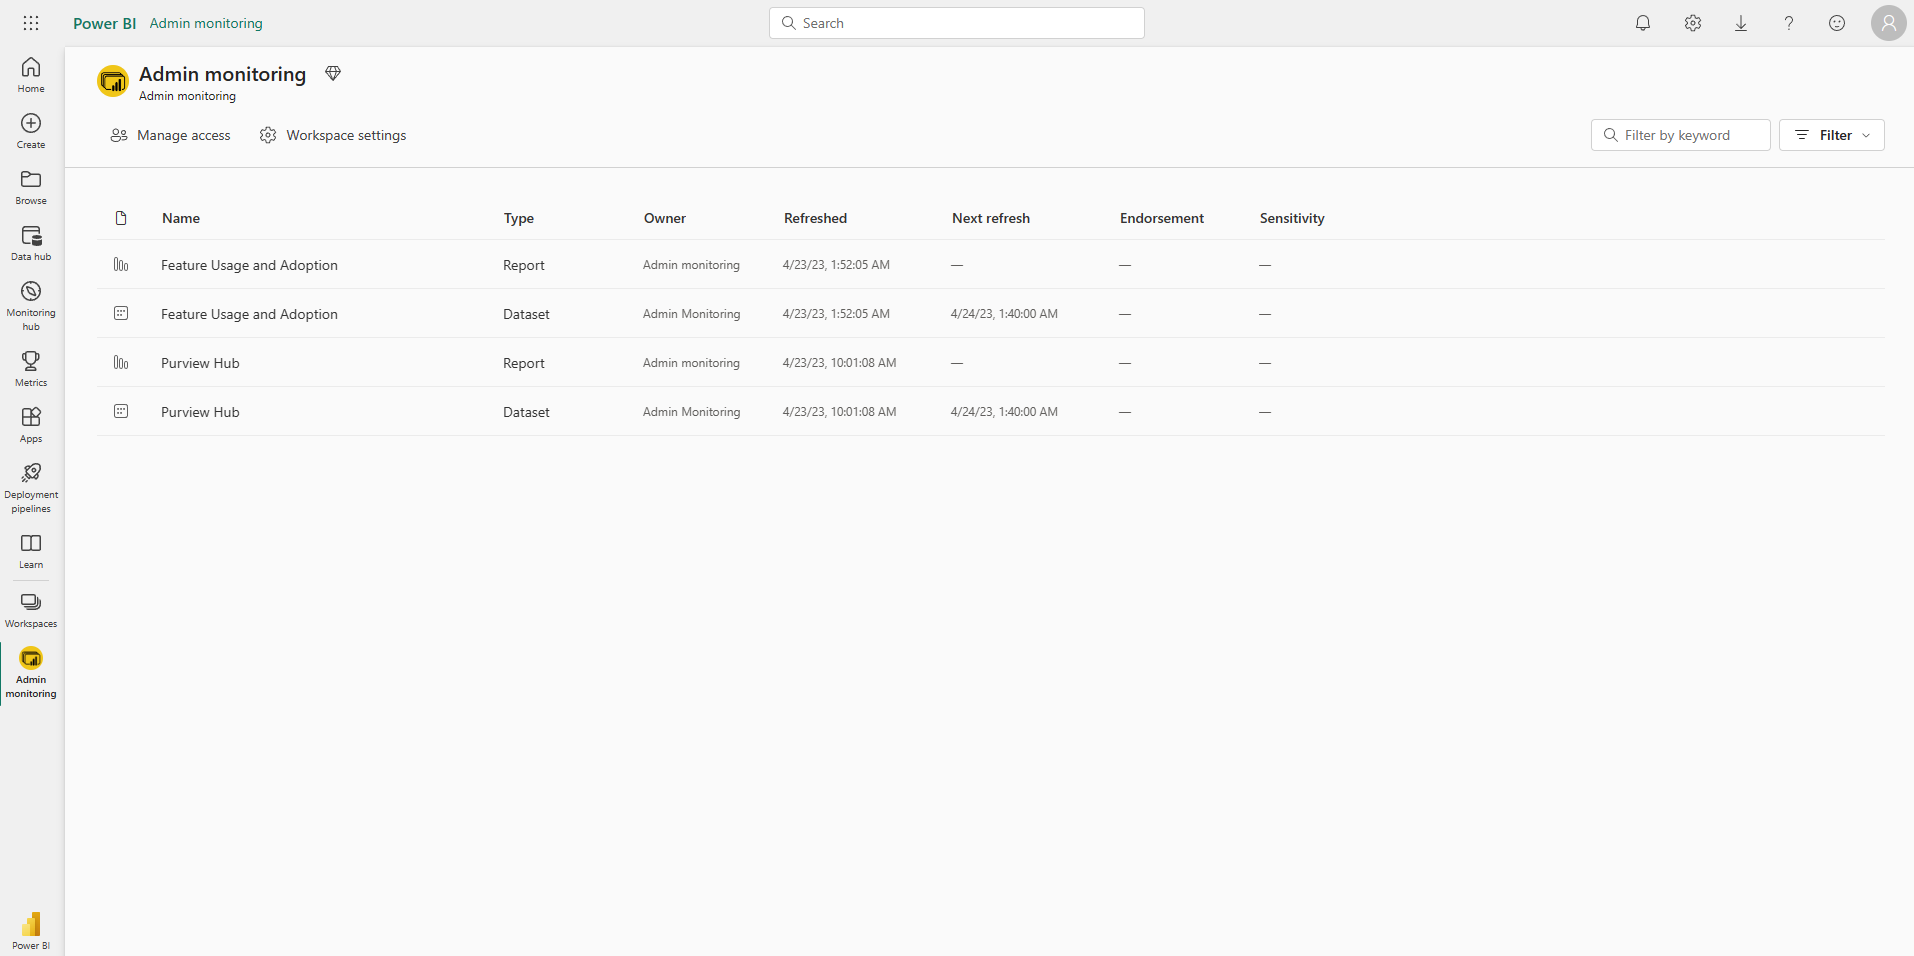
Task: Open settings gear in top bar
Action: click(x=1692, y=23)
